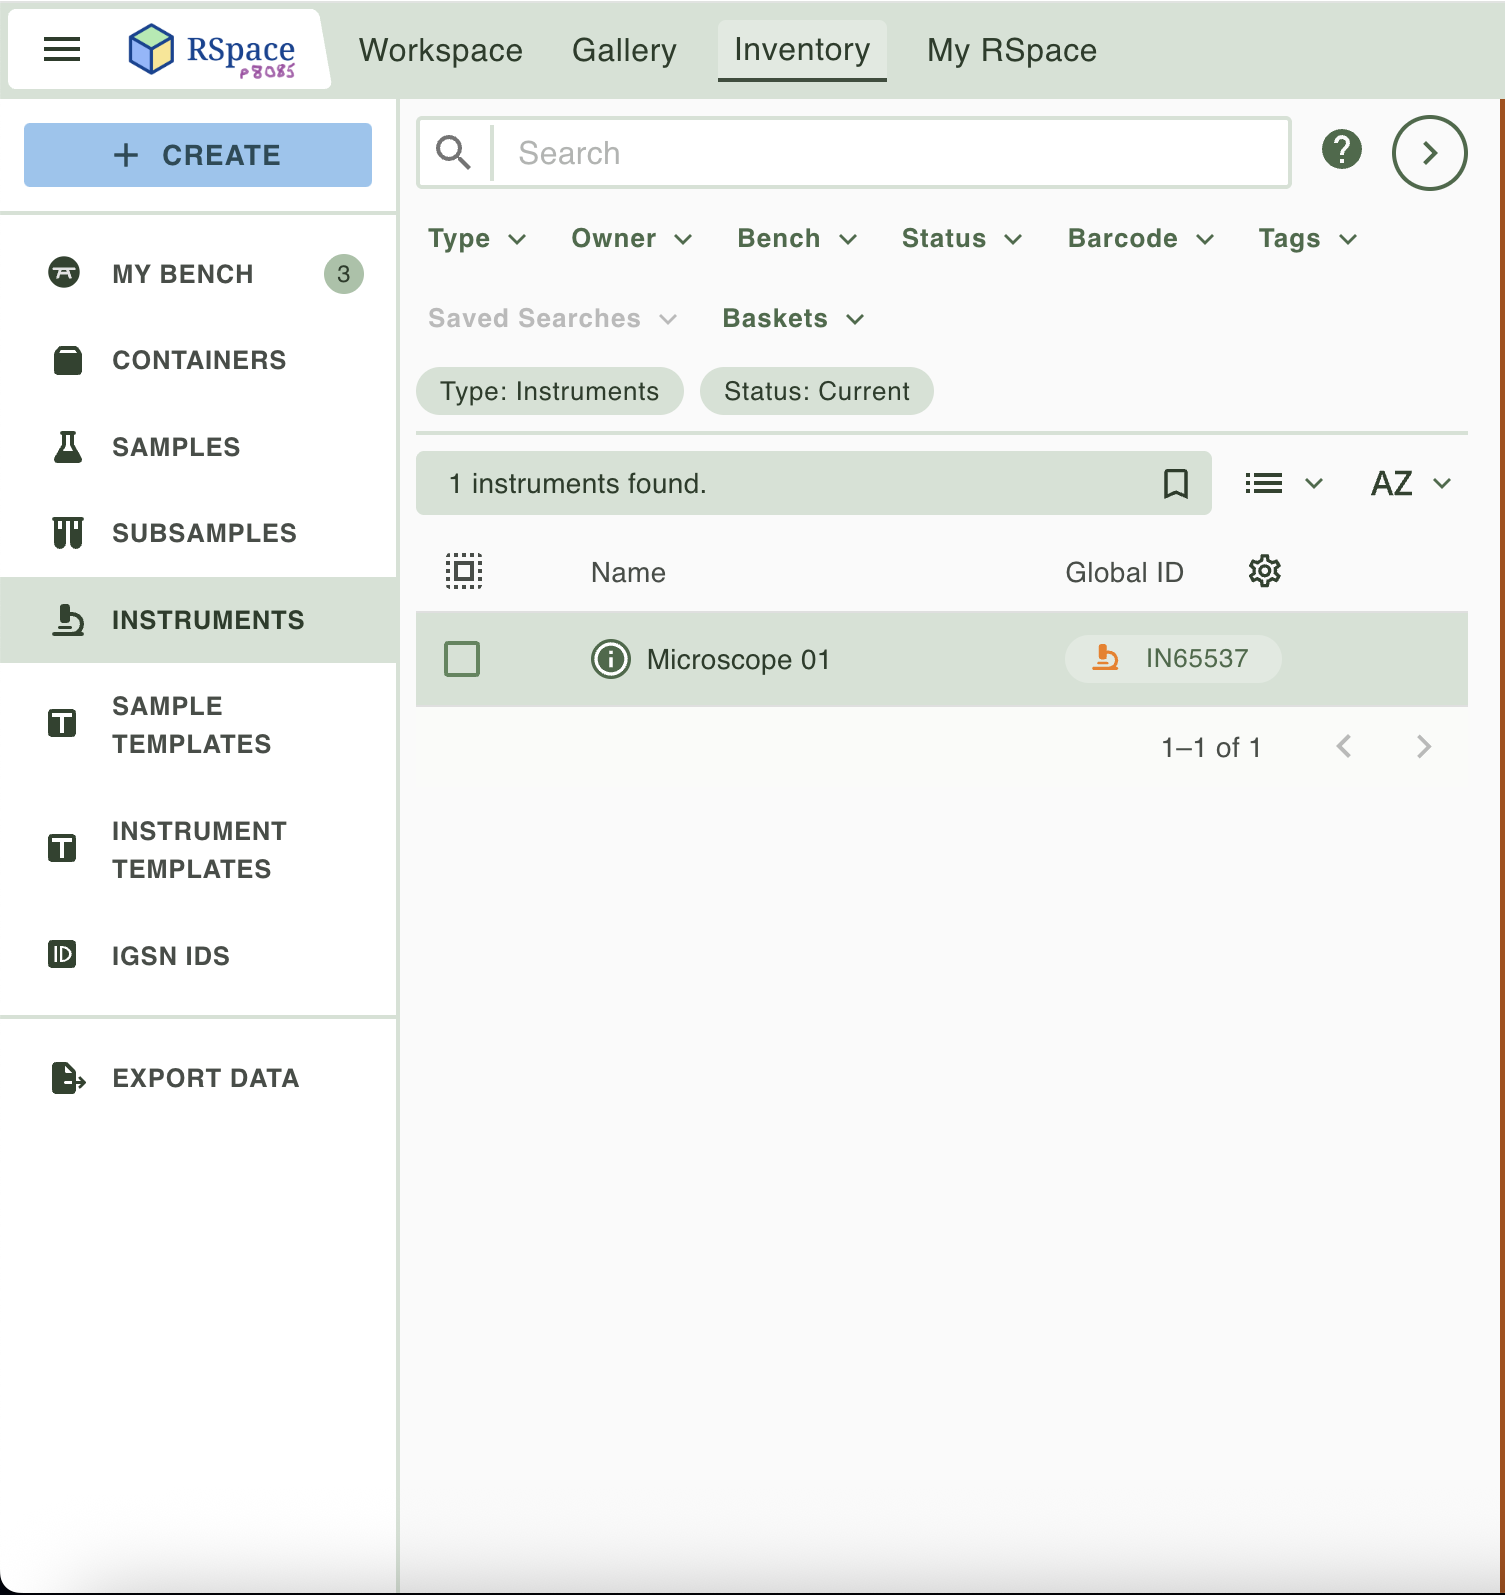Screen dimensions: 1505x1595
Task: Toggle the select-all dashed square icon
Action: (464, 571)
